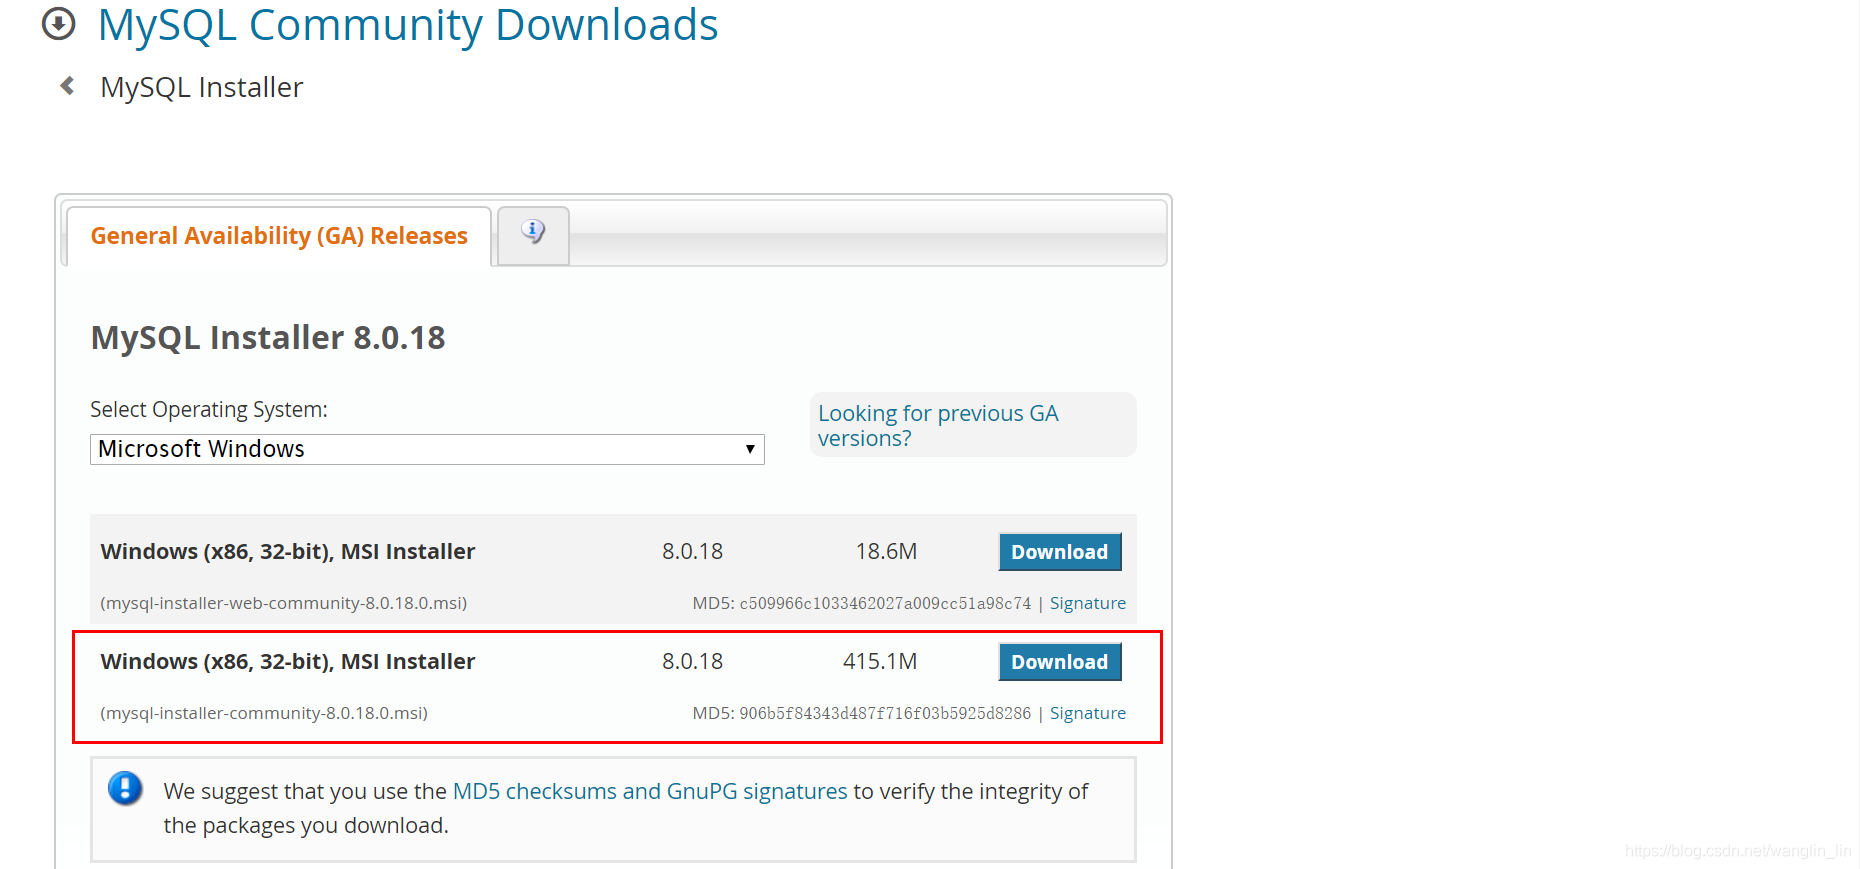Click the blue exclamation notice icon
Screen dimensions: 1860x869
tap(125, 788)
